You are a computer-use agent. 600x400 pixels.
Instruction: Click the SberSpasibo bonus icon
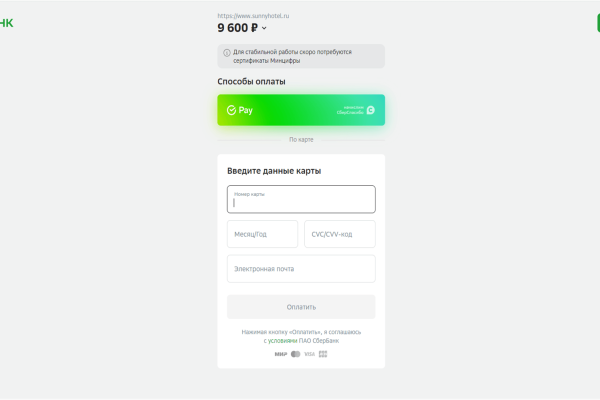click(x=369, y=110)
